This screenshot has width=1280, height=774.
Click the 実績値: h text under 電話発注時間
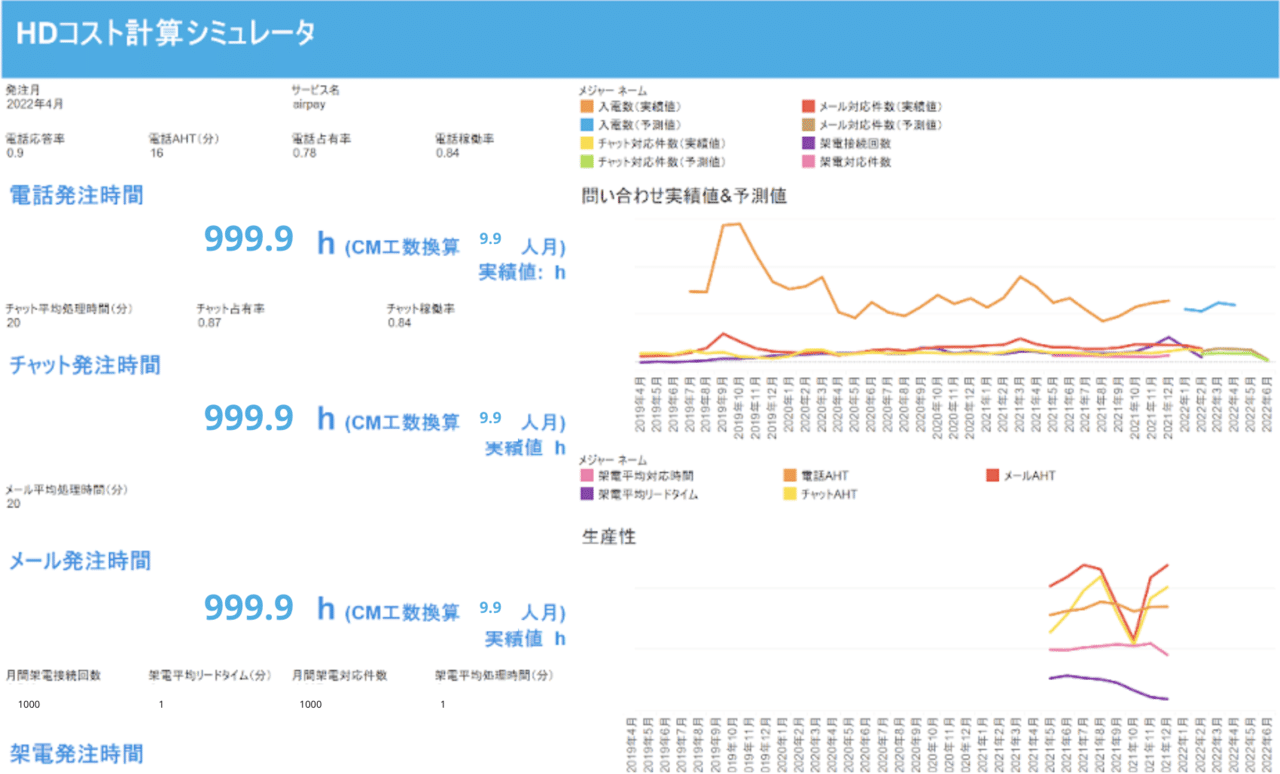522,271
